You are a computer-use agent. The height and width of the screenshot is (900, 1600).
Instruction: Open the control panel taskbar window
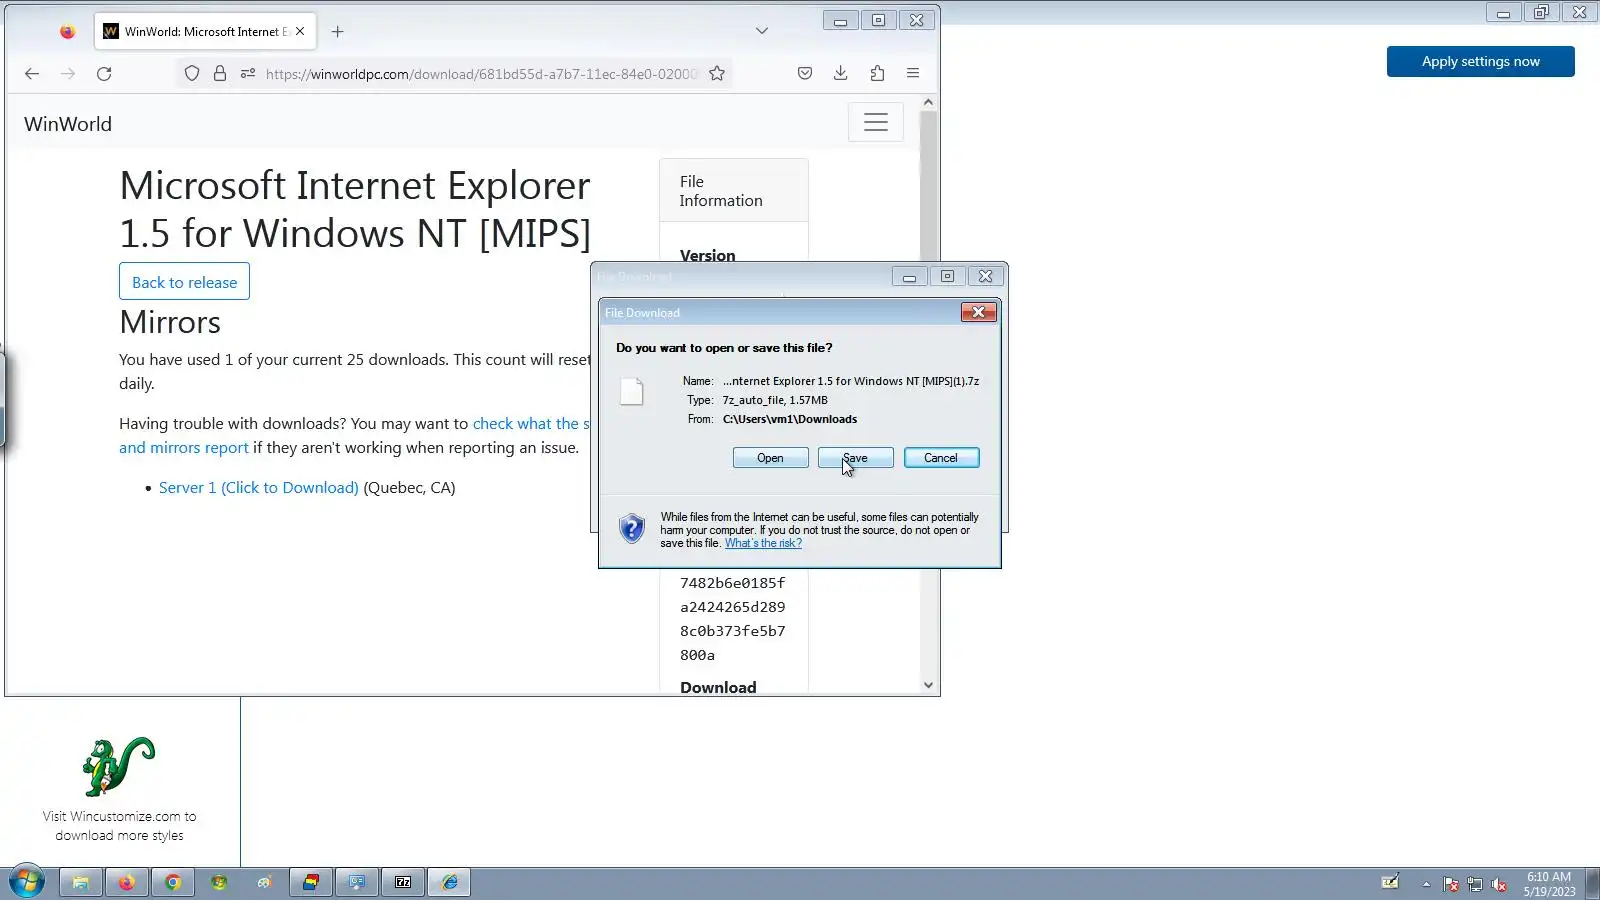(357, 882)
